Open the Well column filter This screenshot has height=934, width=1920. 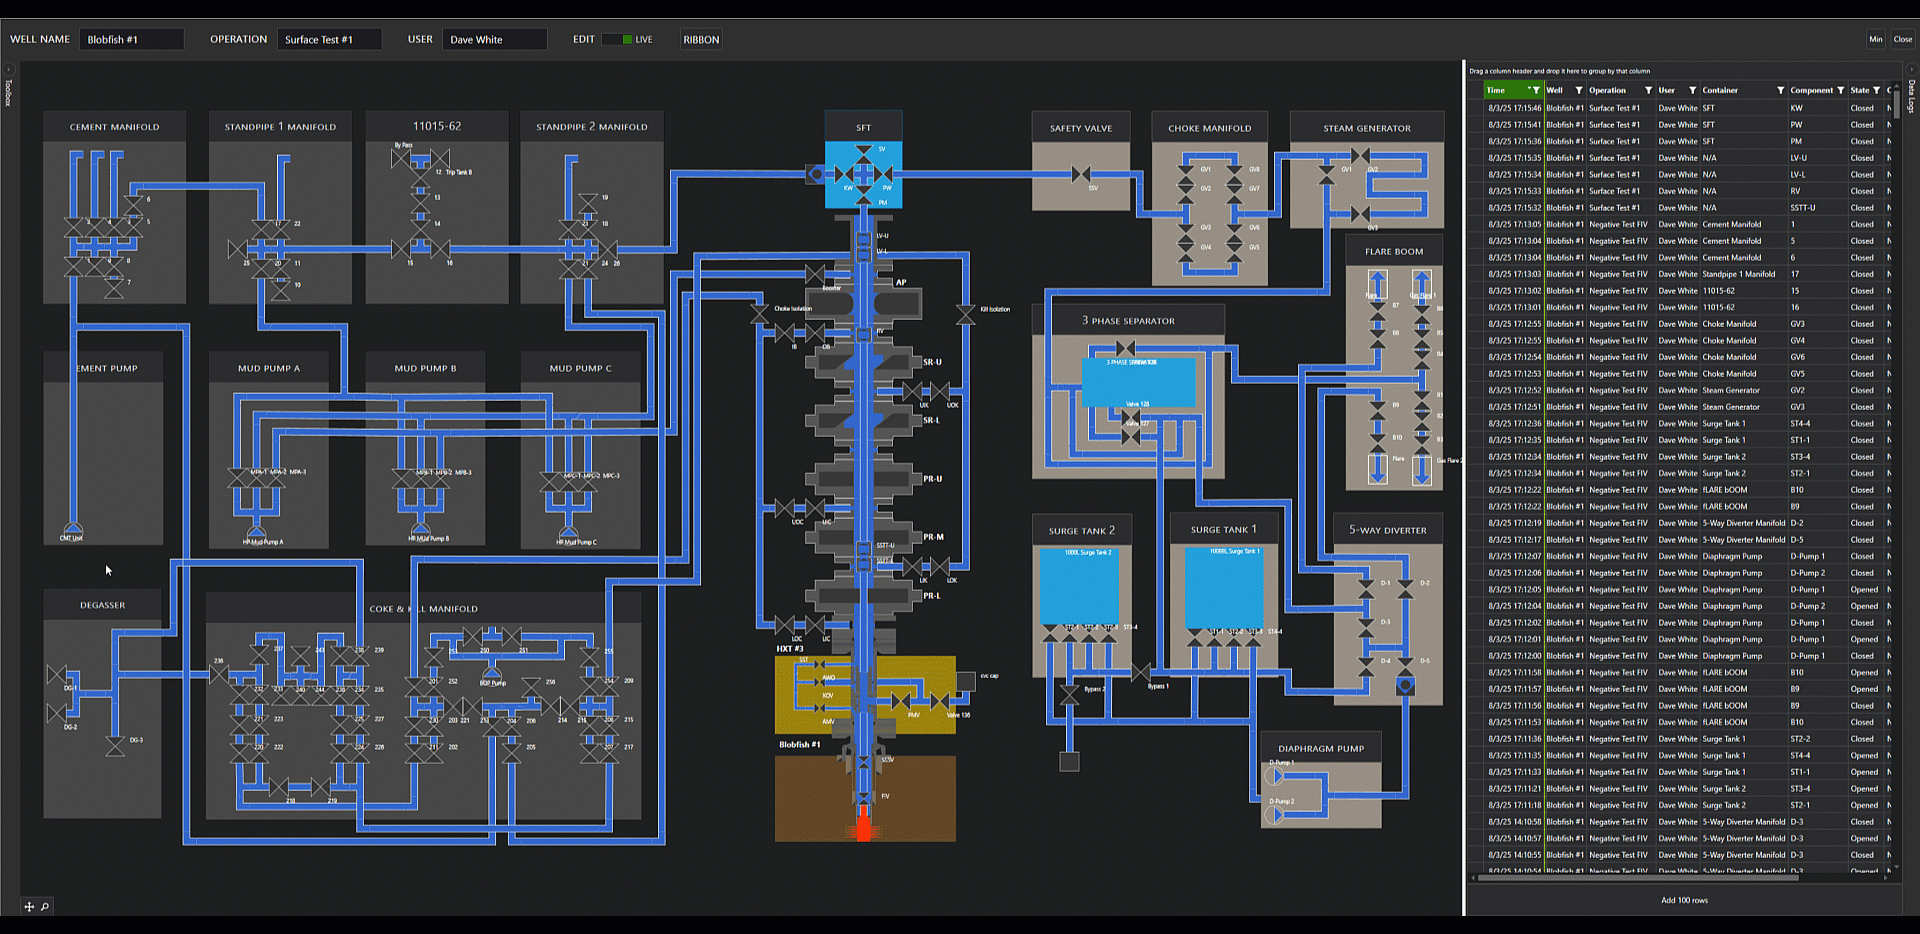[1579, 90]
